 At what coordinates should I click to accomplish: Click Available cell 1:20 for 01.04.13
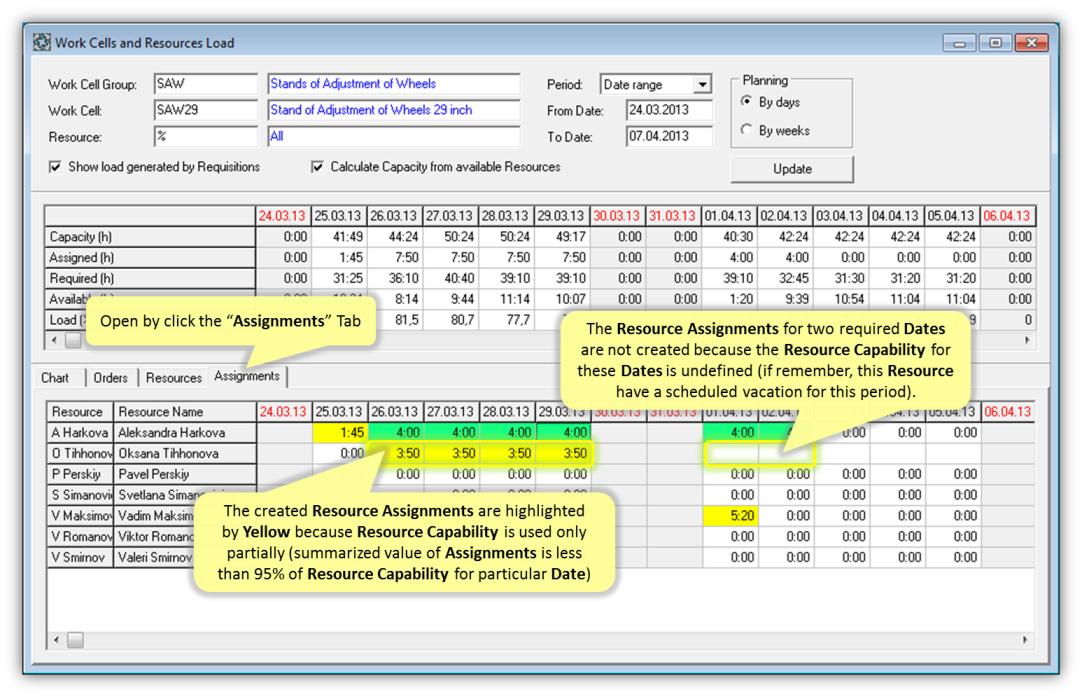[x=729, y=299]
